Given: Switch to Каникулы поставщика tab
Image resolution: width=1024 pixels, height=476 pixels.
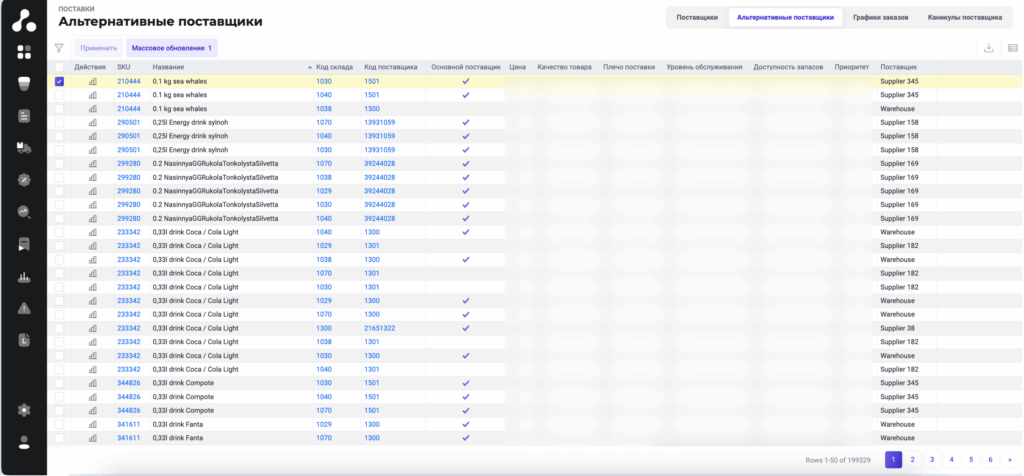Looking at the screenshot, I should click(x=964, y=18).
